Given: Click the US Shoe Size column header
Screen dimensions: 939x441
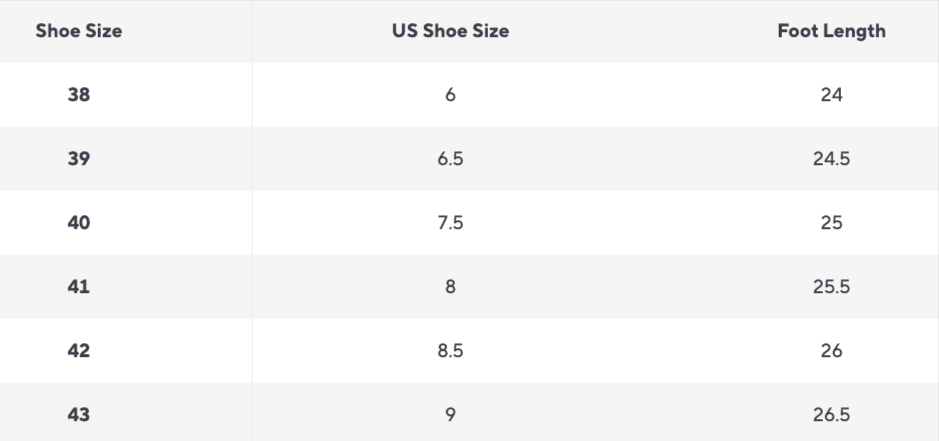Looking at the screenshot, I should [x=450, y=31].
